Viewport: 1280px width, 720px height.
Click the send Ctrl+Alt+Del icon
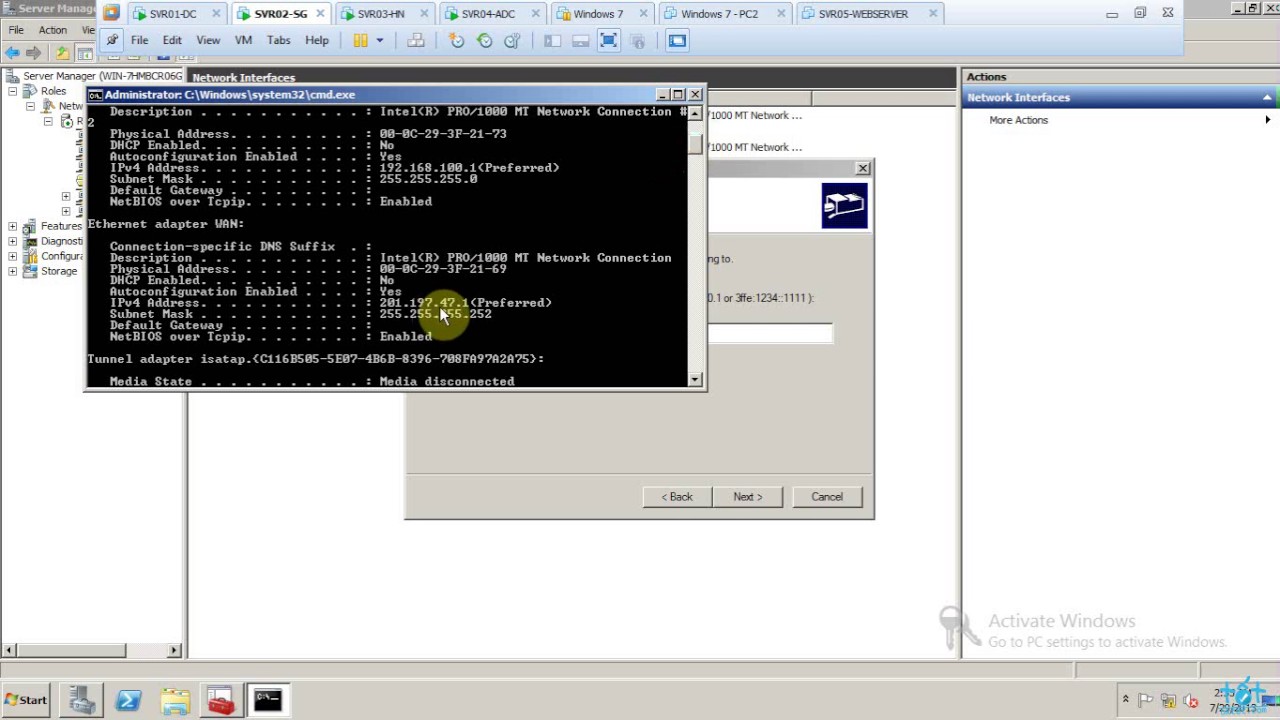(416, 40)
